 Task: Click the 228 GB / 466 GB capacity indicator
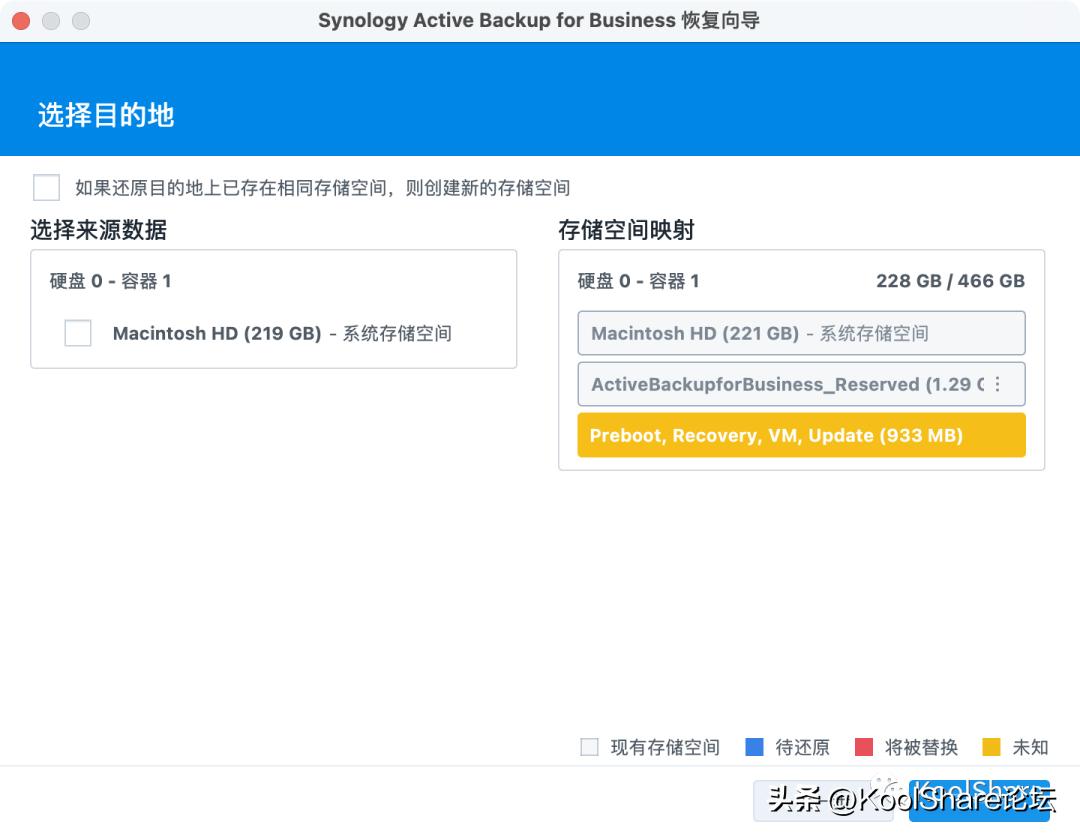(950, 281)
